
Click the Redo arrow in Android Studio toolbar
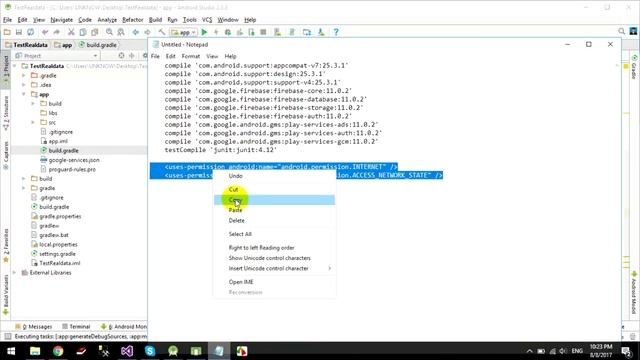(56, 32)
